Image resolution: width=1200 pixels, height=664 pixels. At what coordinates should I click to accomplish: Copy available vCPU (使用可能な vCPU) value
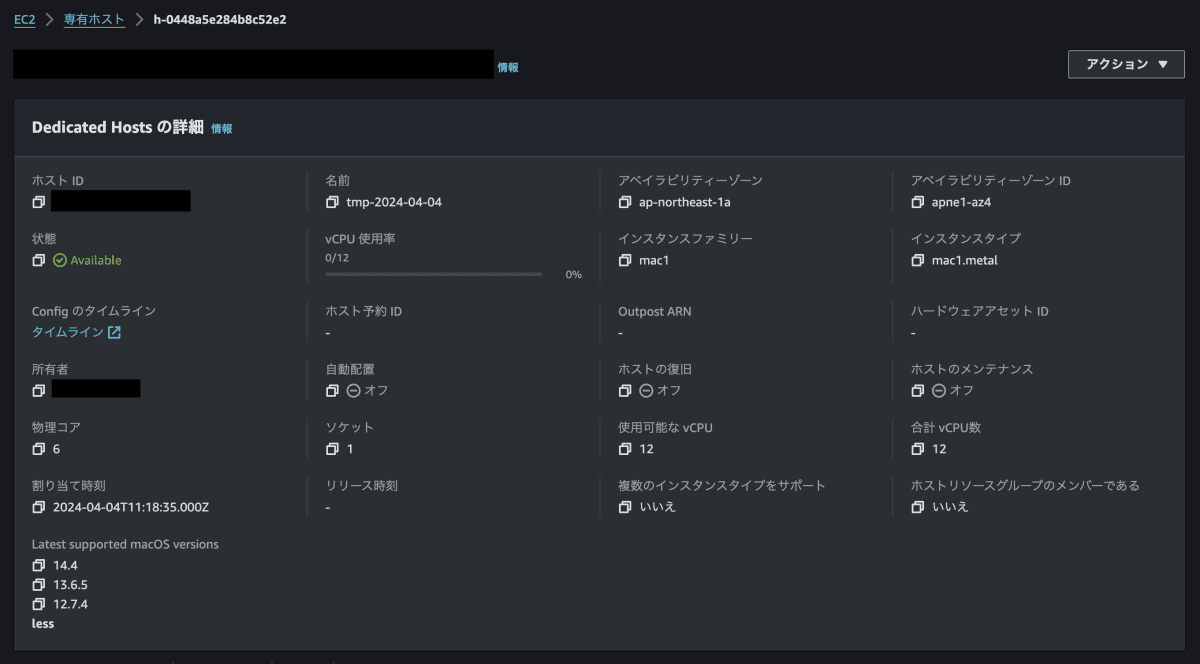(625, 448)
